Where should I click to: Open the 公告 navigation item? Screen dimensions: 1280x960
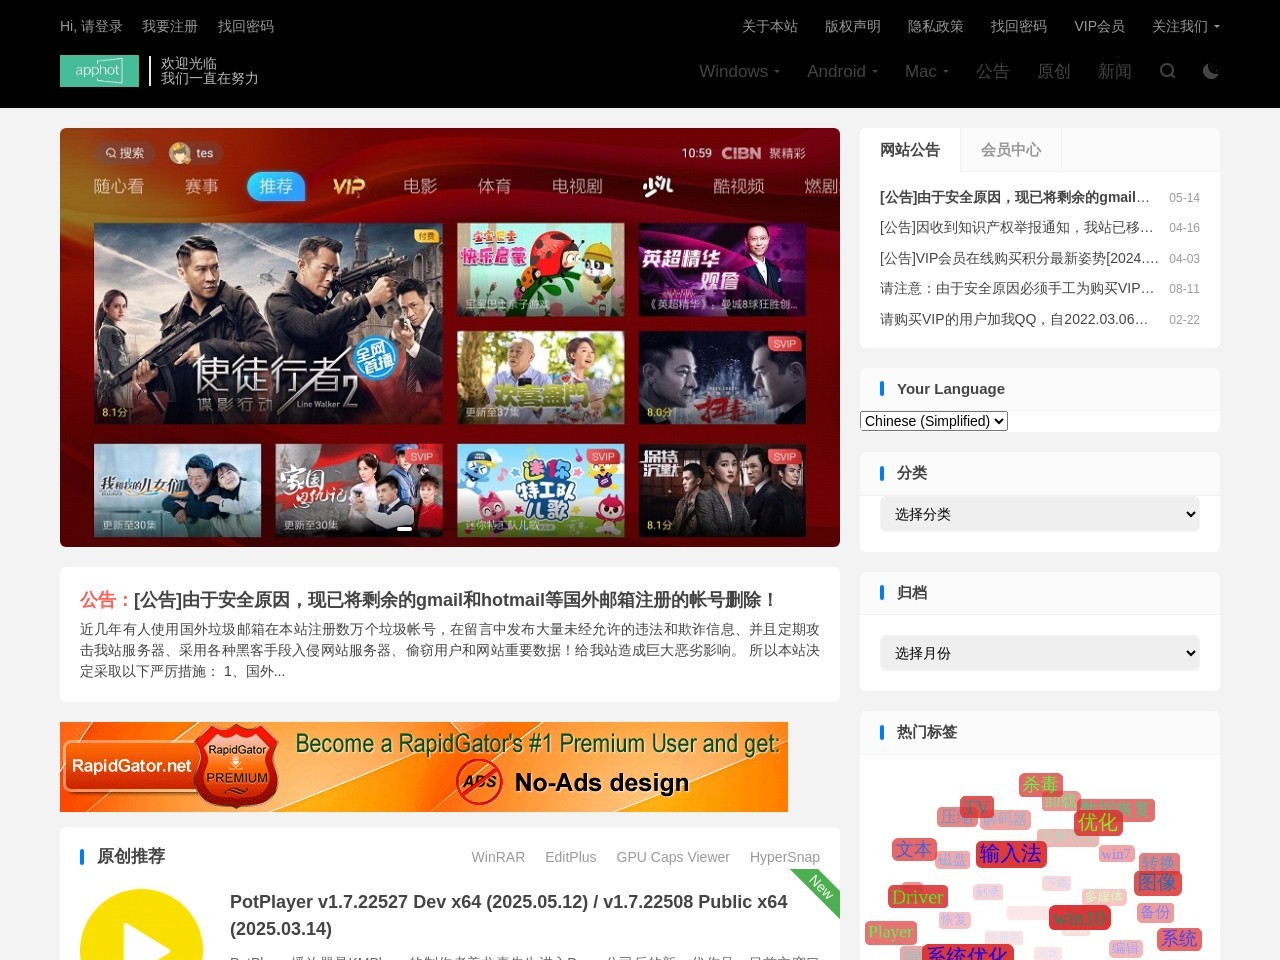coord(992,71)
